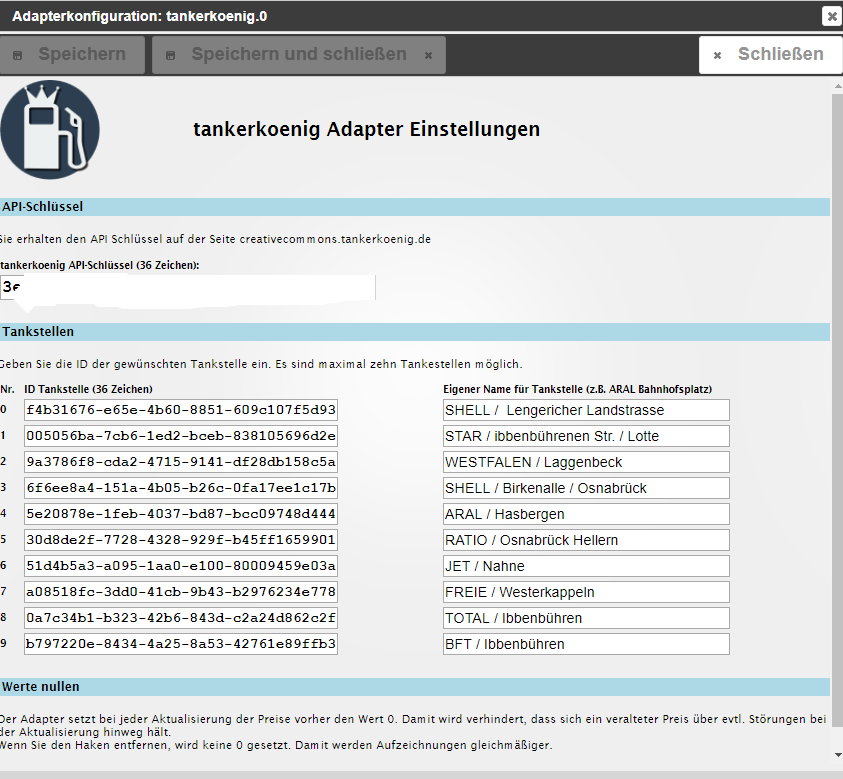Edit name field SHELL / Birkenalle / Osnabrück

586,488
